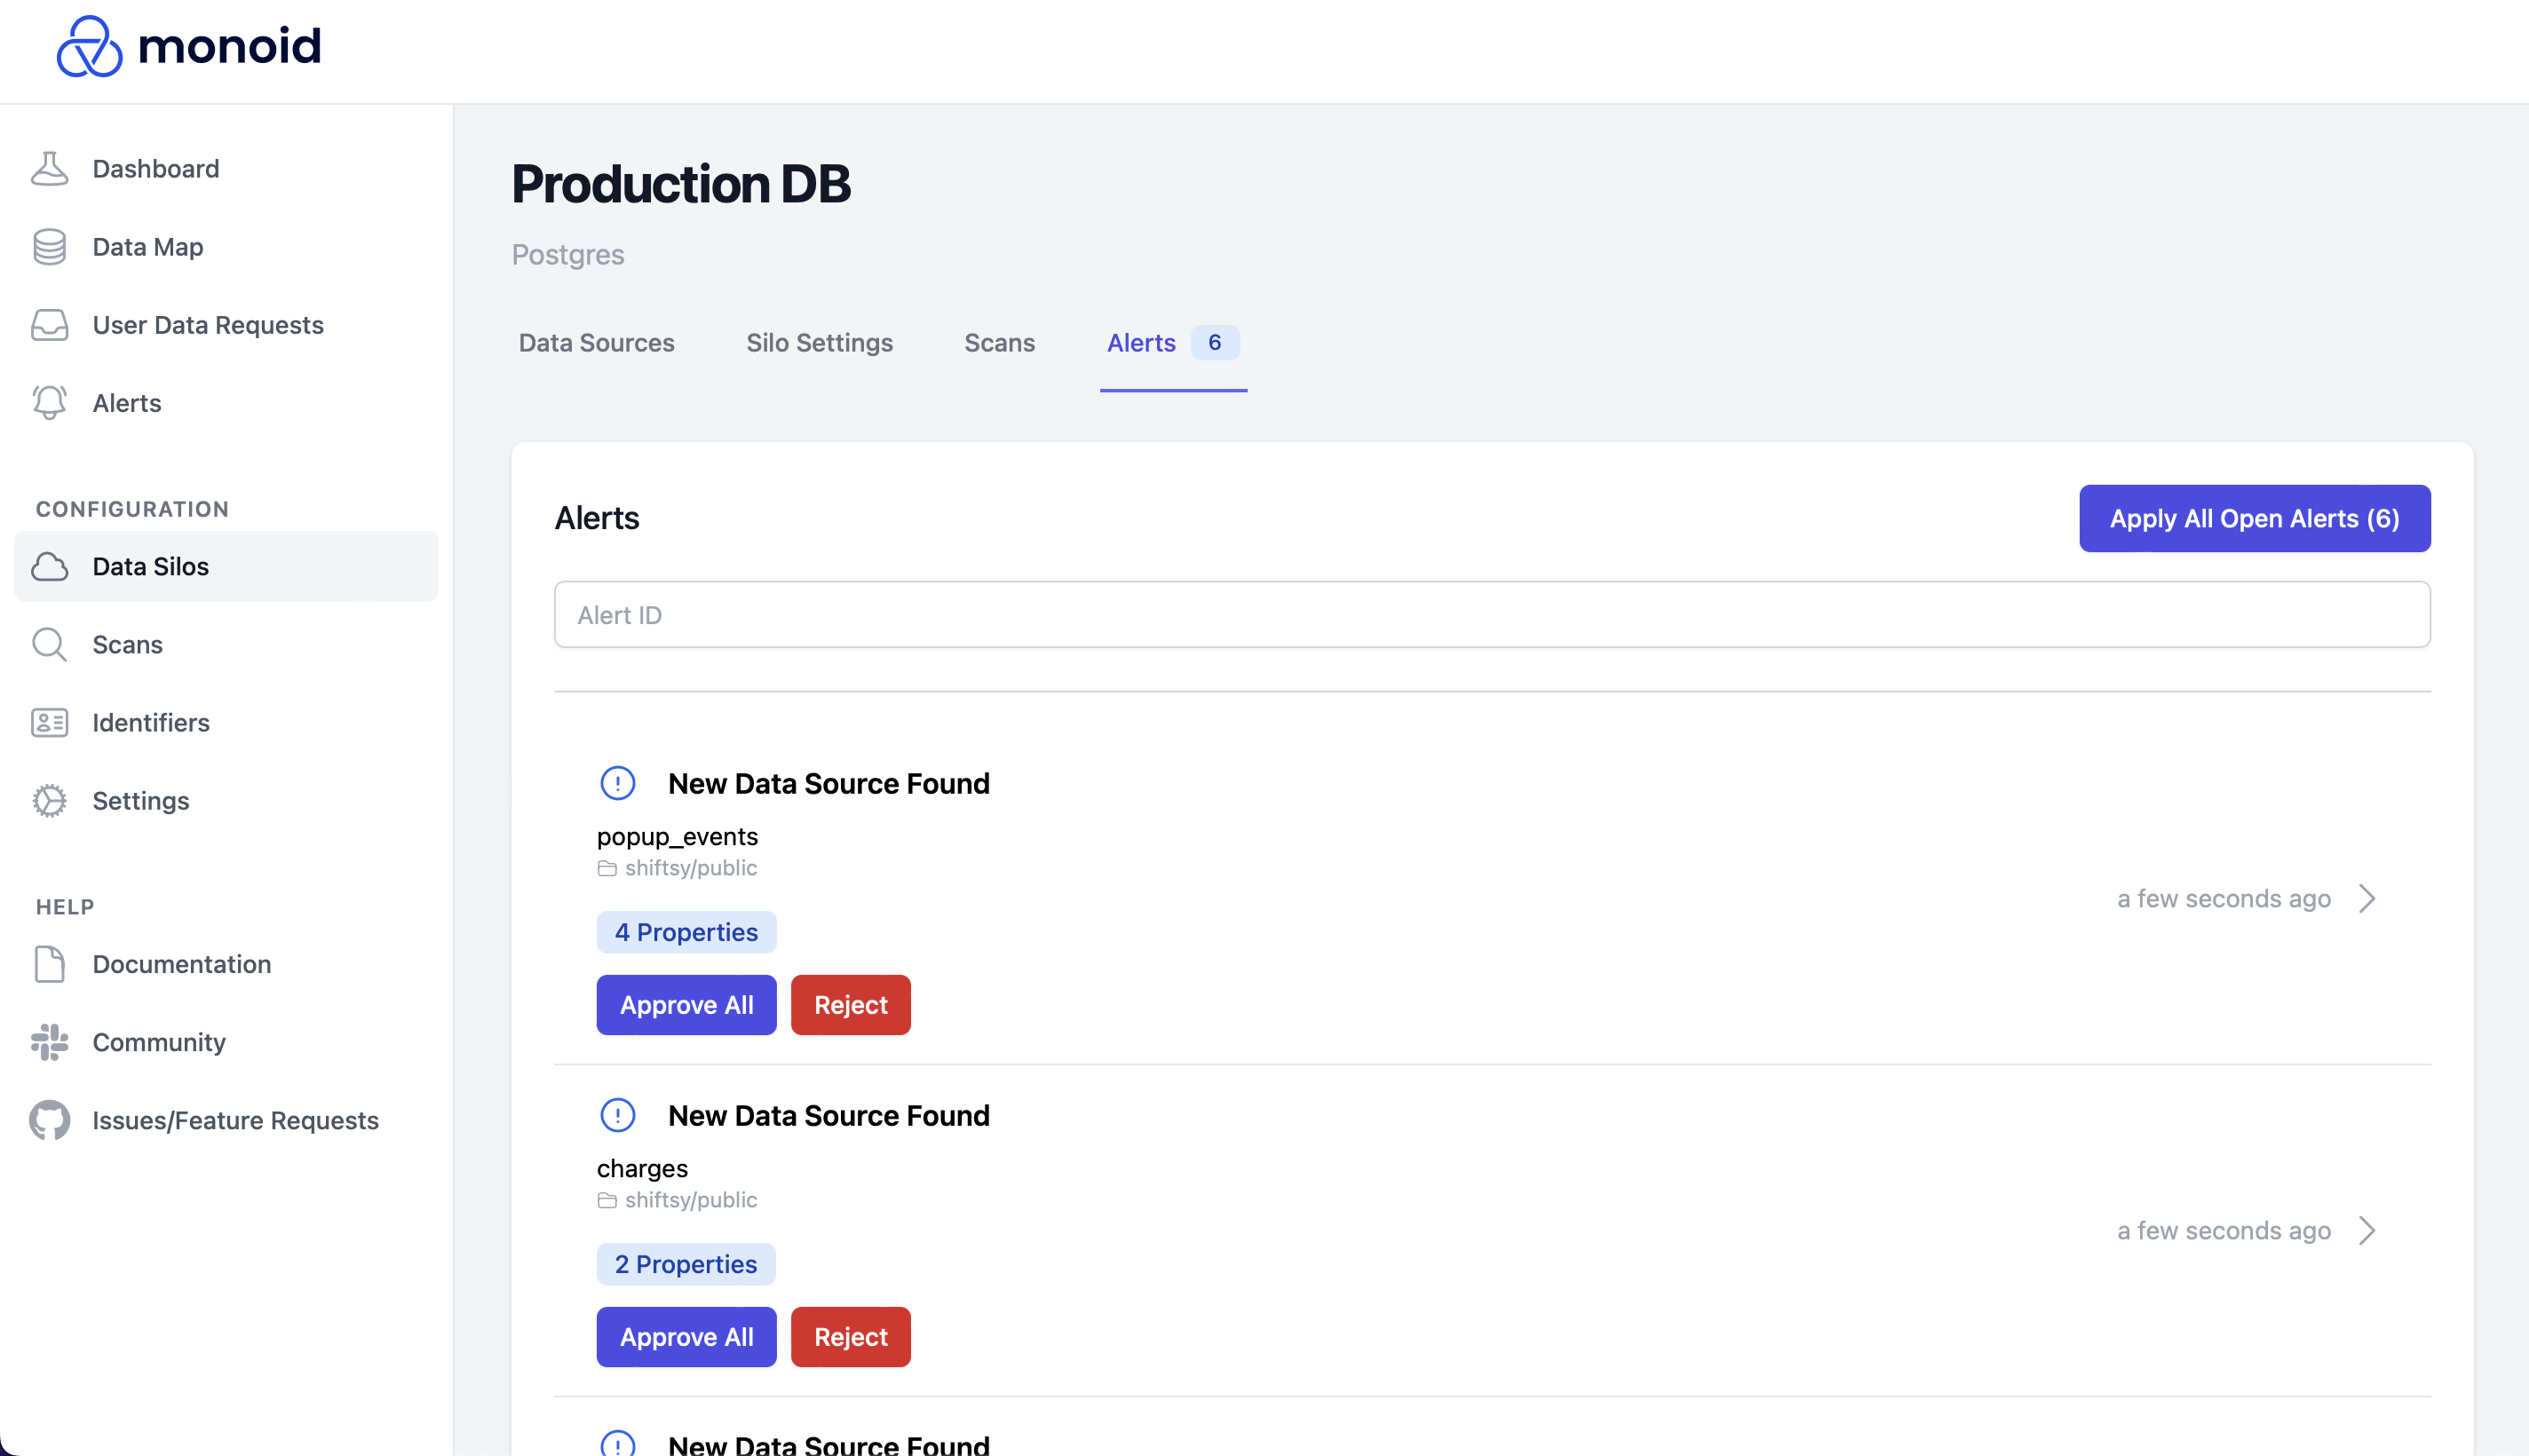Click the Community Slack icon
Viewport: 2529px width, 1456px height.
click(49, 1042)
